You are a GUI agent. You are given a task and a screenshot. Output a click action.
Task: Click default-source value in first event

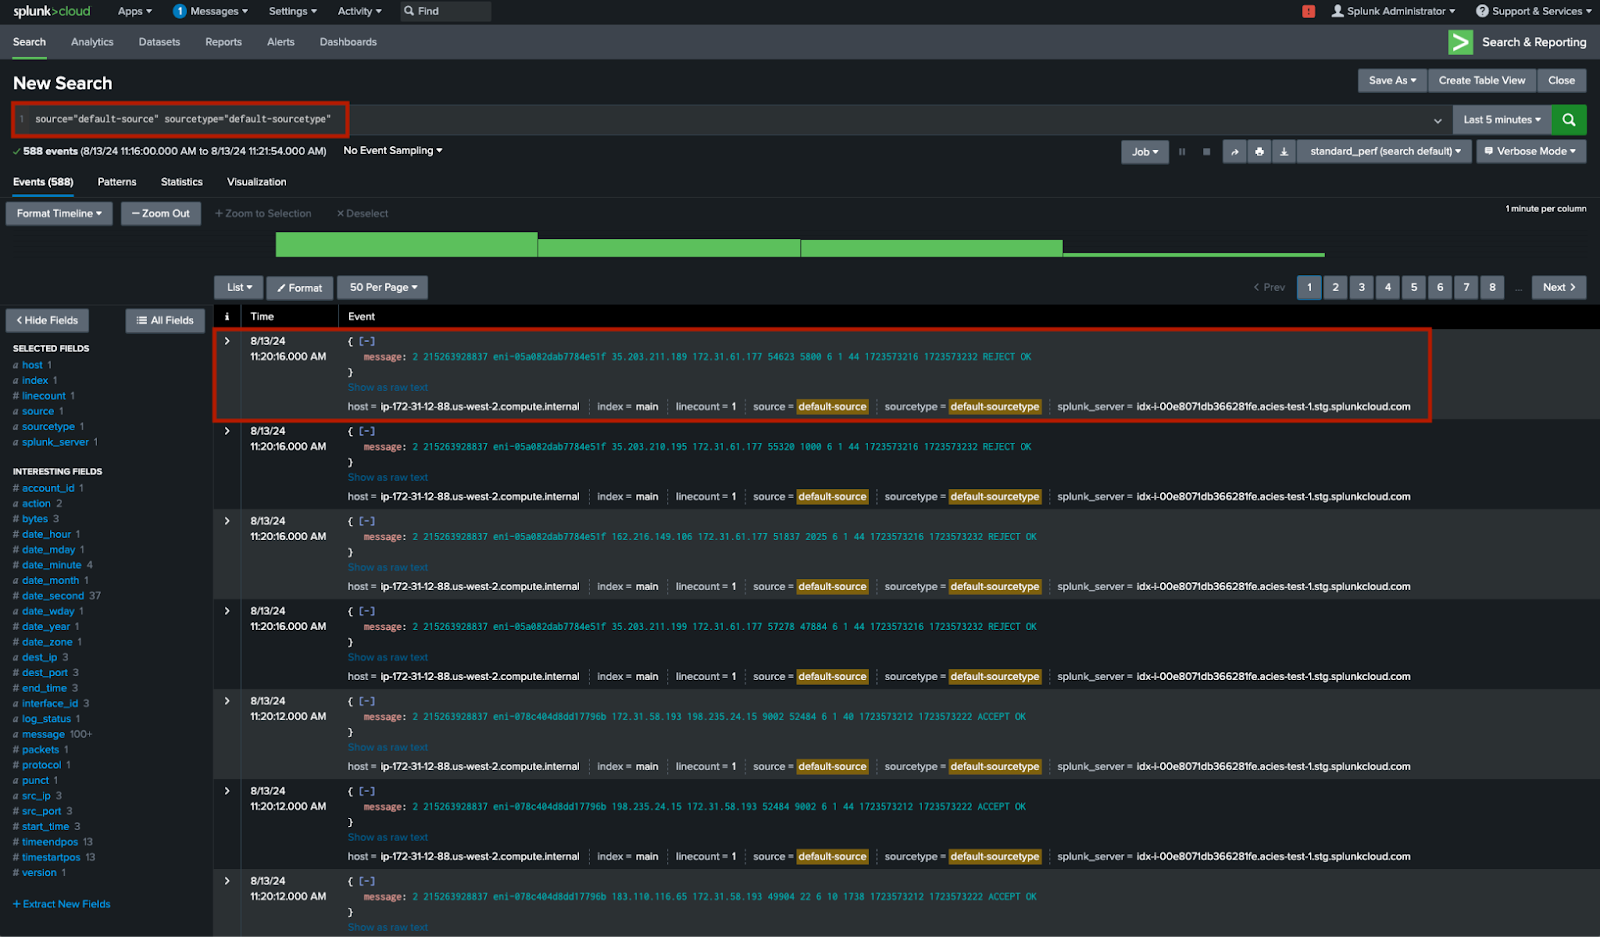coord(832,407)
